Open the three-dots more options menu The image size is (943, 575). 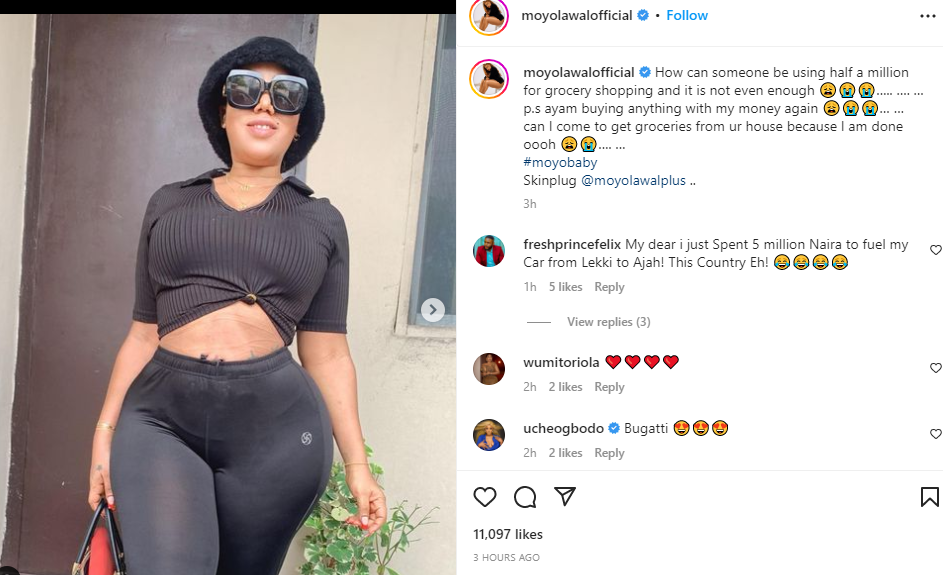click(x=927, y=16)
